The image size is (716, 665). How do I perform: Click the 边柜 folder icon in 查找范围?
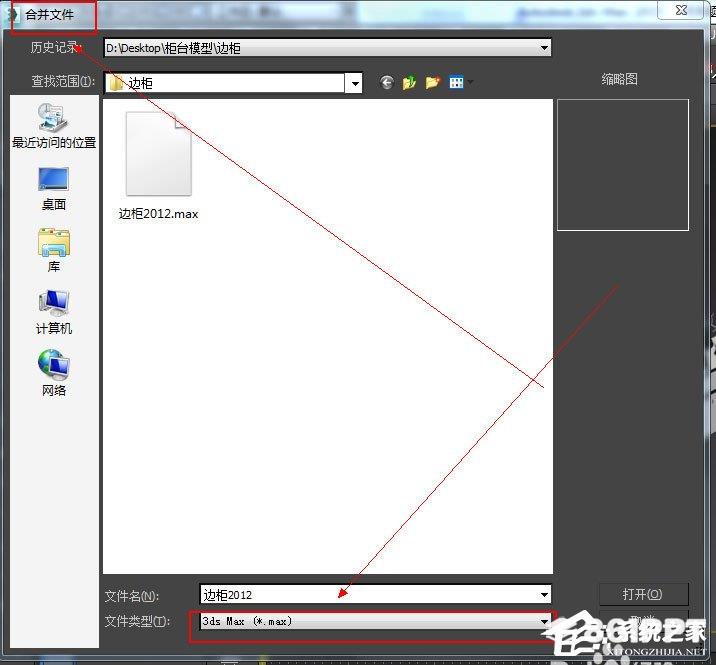point(116,84)
